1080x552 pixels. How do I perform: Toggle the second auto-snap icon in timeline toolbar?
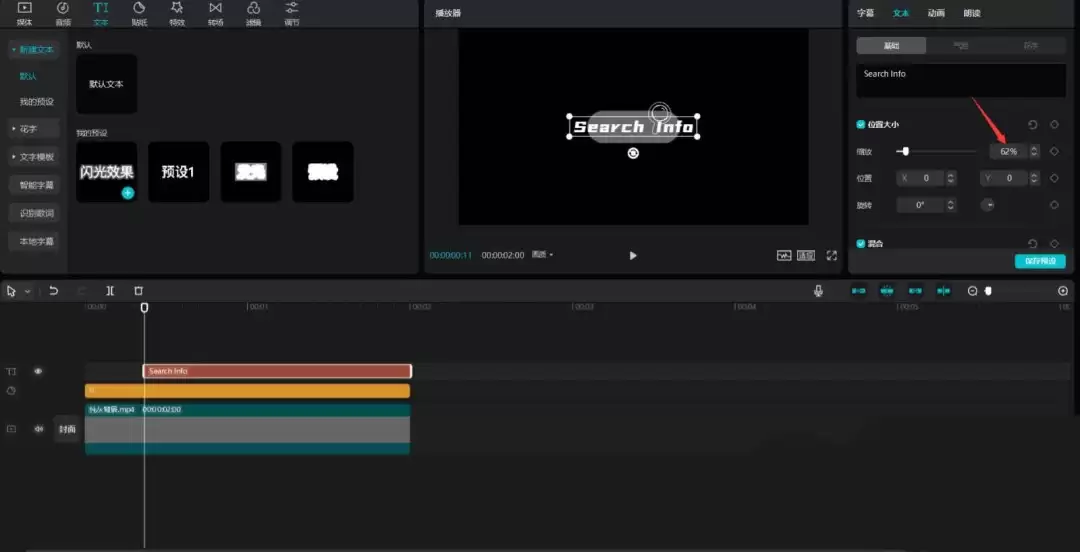pos(887,291)
